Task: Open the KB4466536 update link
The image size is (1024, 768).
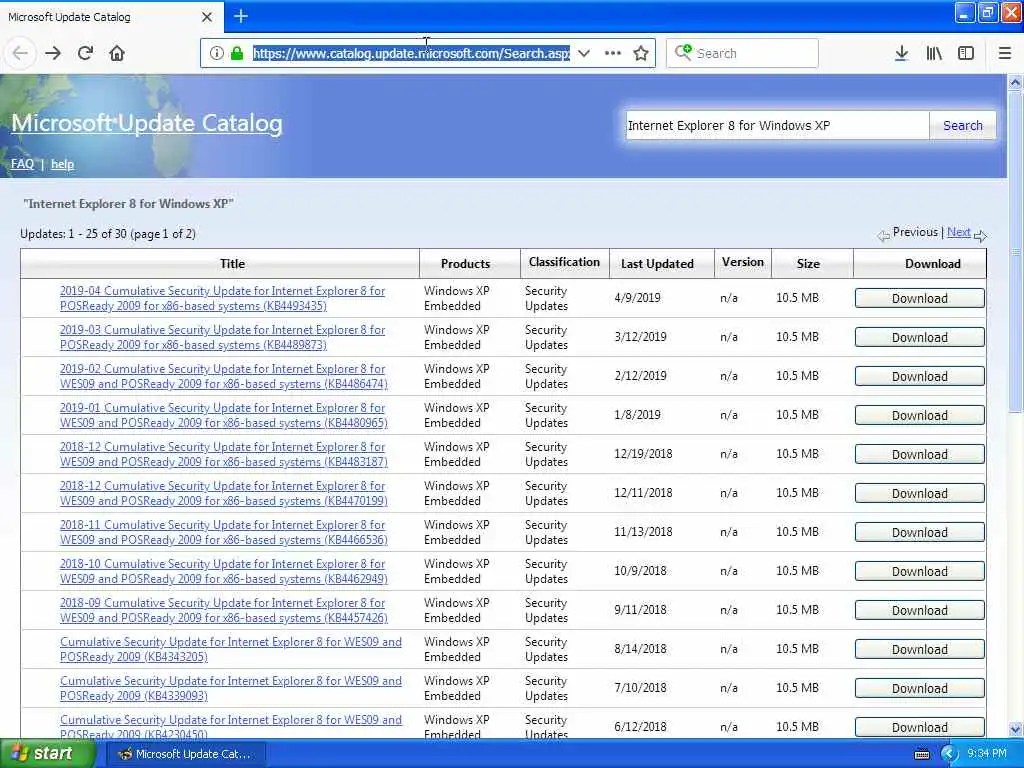Action: 223,532
